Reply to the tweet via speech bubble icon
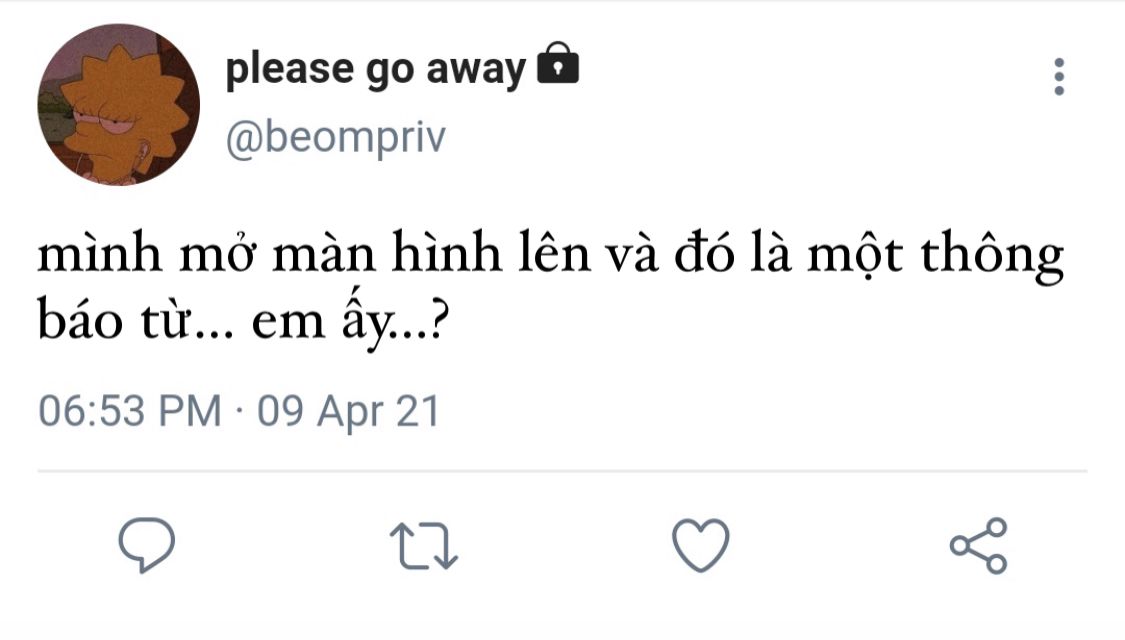 [146, 544]
